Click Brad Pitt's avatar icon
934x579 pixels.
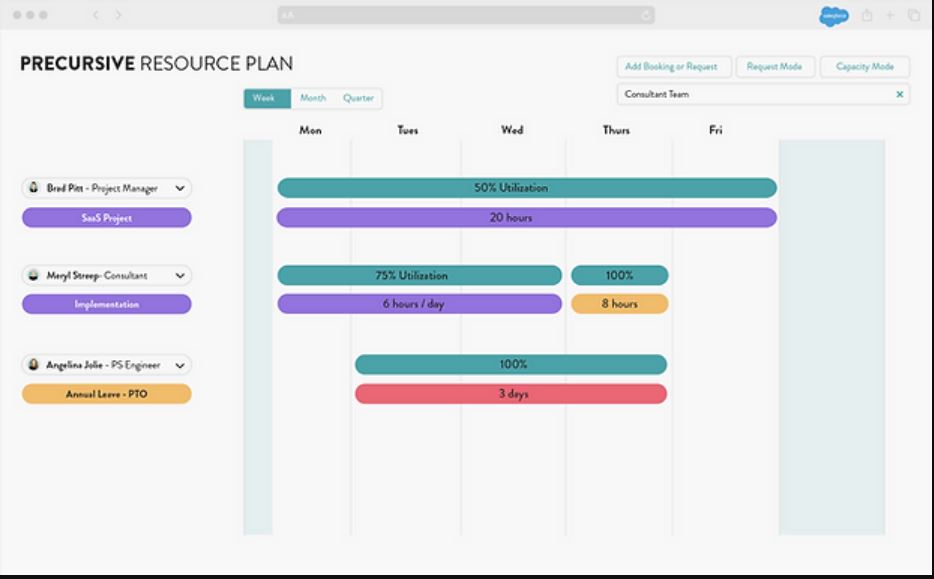point(34,188)
